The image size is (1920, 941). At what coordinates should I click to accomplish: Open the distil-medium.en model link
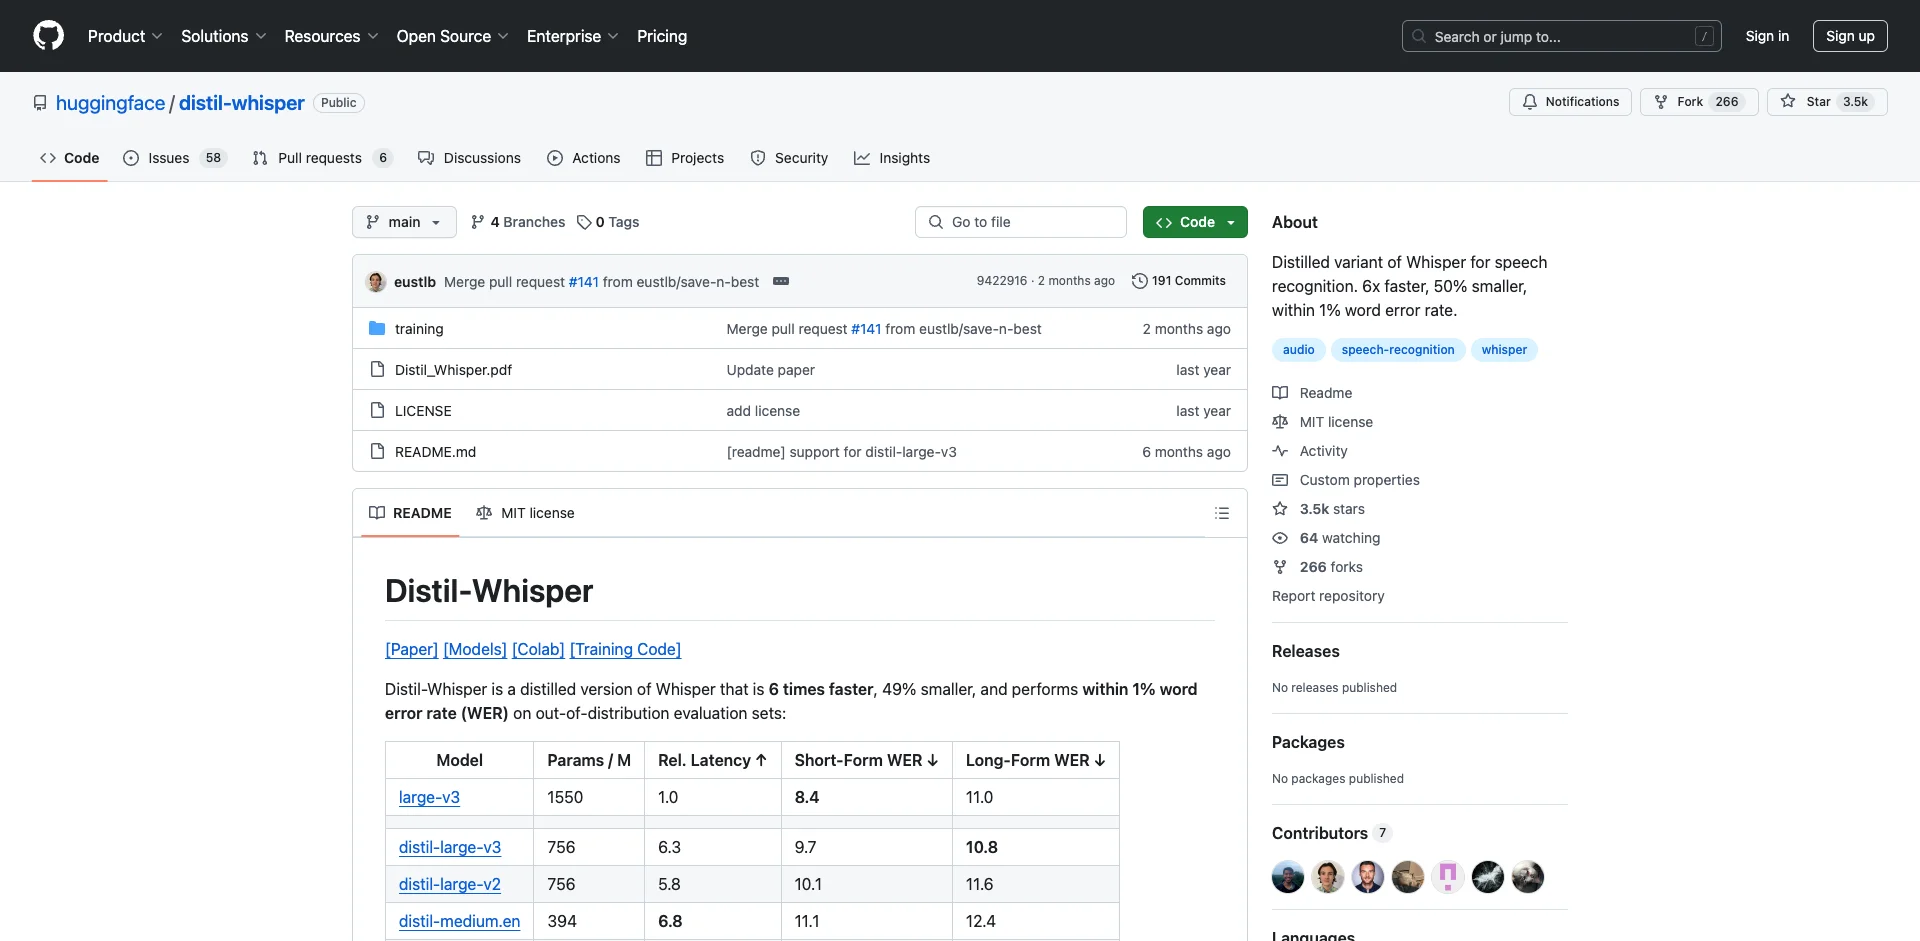click(459, 921)
